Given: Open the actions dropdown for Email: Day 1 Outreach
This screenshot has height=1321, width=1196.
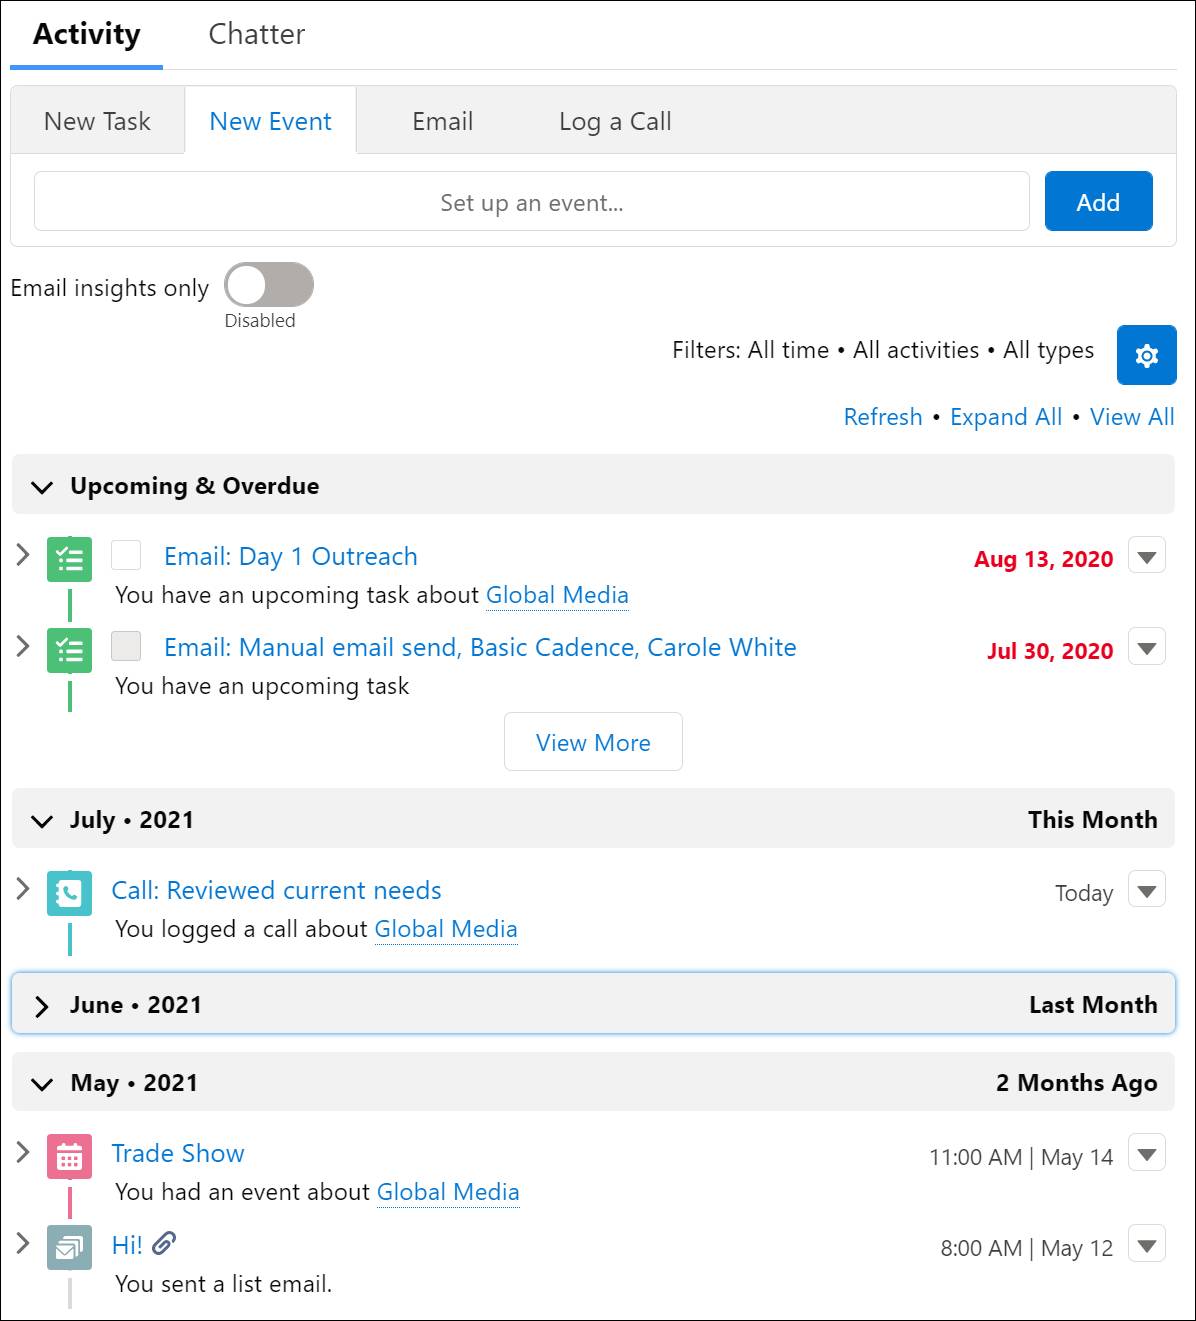Looking at the screenshot, I should pyautogui.click(x=1147, y=555).
